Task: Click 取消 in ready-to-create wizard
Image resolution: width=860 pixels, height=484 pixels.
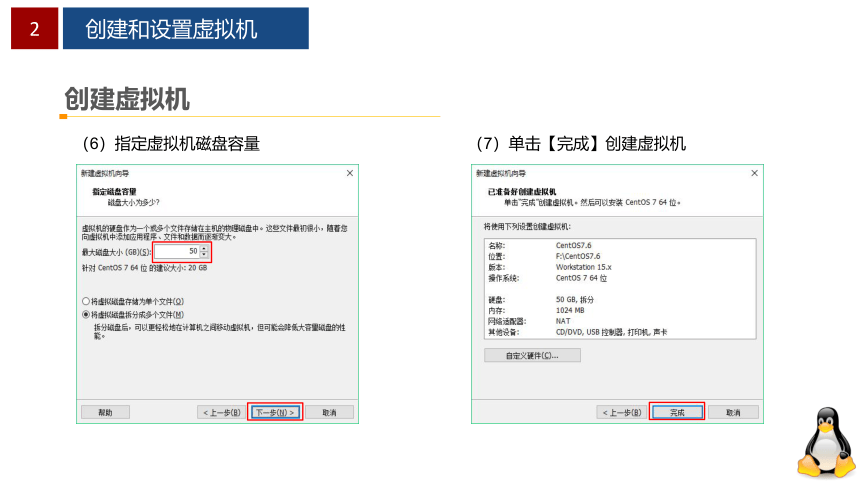Action: point(733,412)
